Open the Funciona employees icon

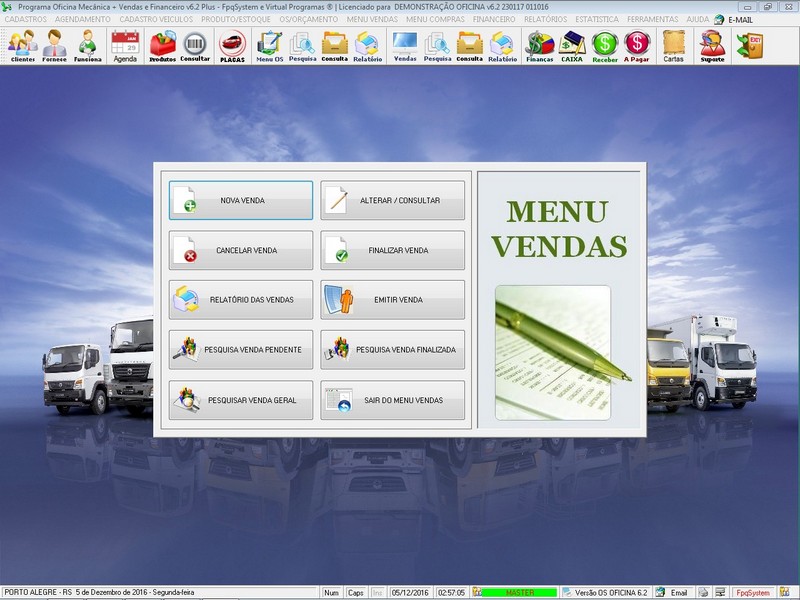click(x=88, y=46)
